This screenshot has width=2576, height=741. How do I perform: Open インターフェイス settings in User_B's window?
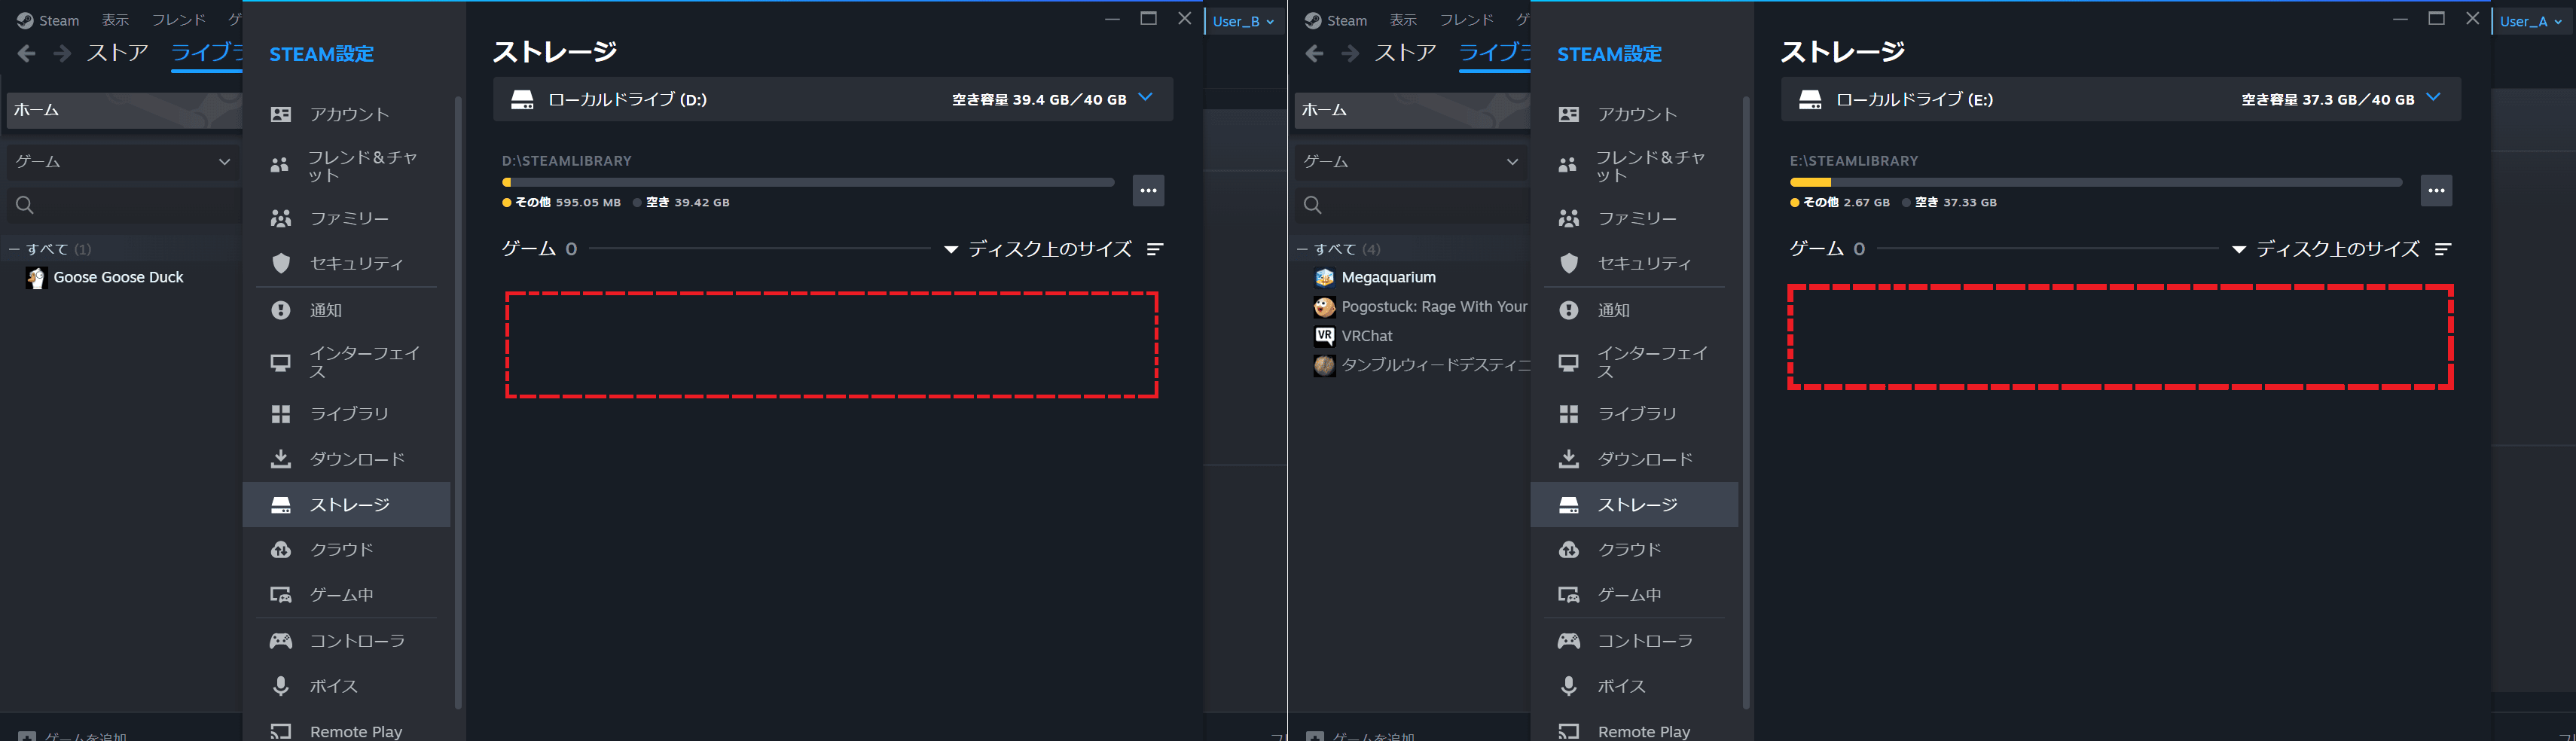pos(346,362)
